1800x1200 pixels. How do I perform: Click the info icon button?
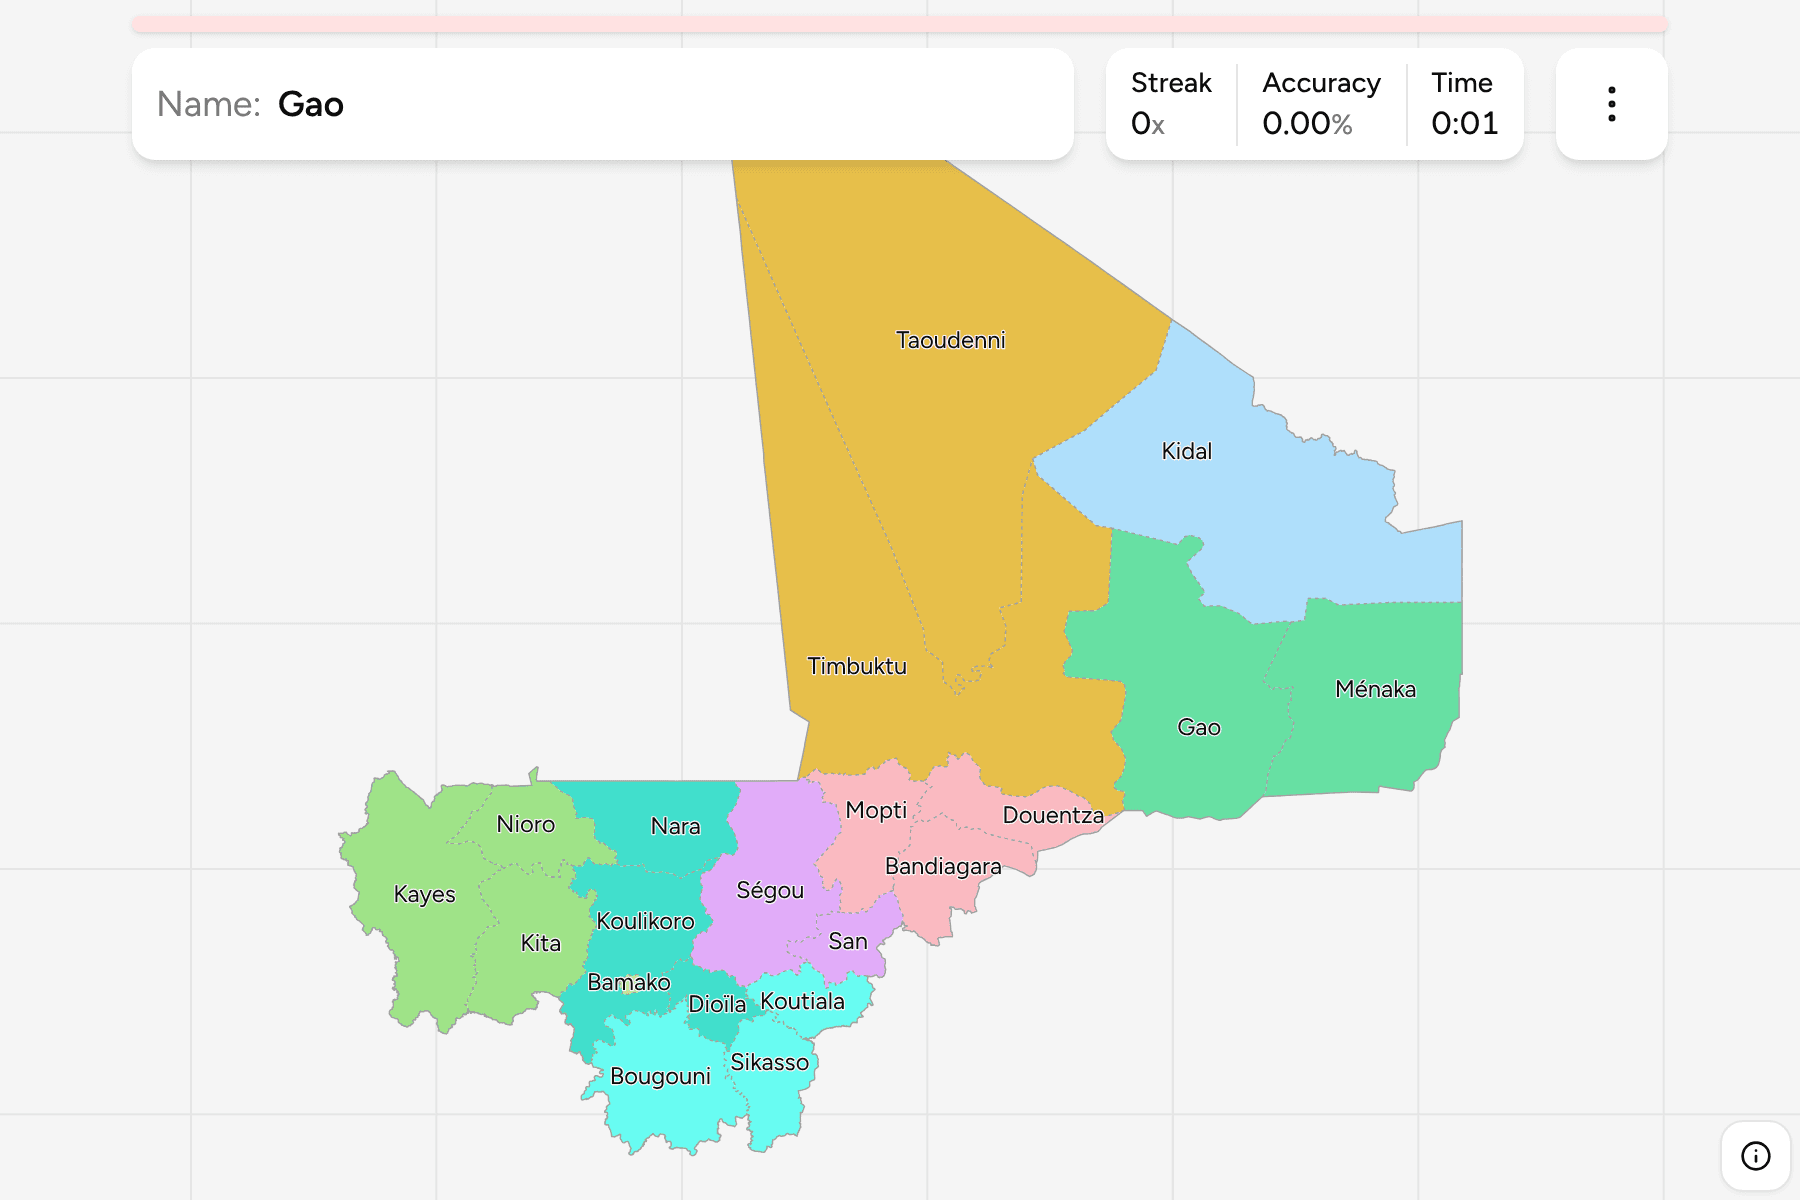(x=1755, y=1156)
